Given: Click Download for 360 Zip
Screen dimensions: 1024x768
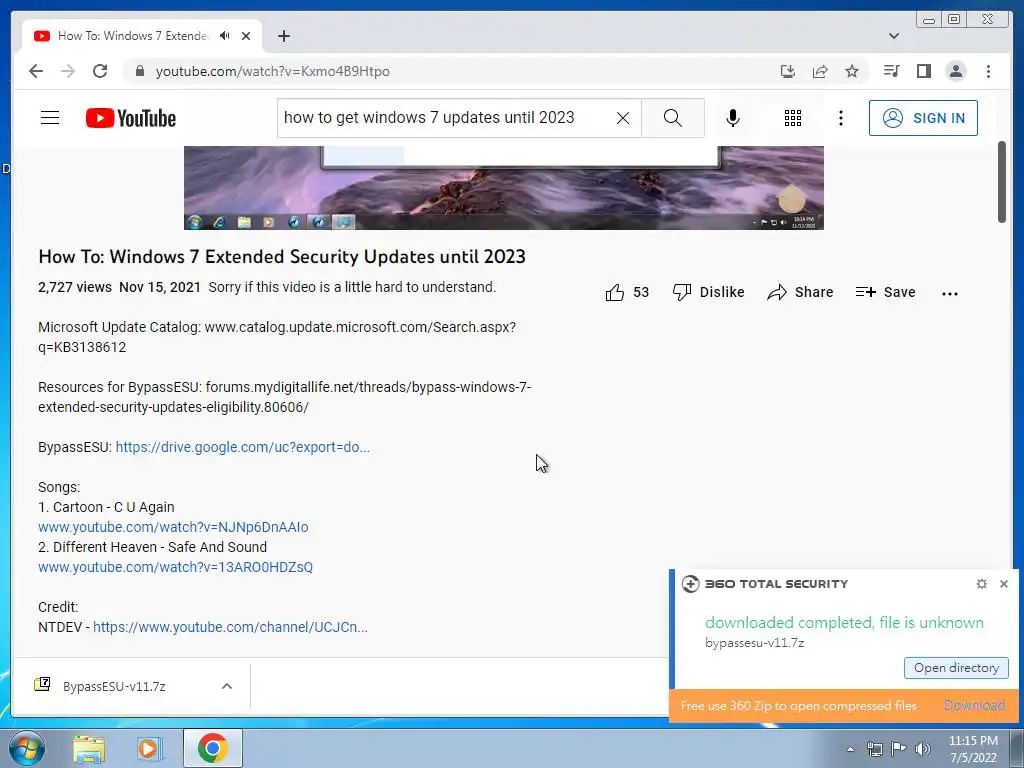Looking at the screenshot, I should tap(974, 705).
